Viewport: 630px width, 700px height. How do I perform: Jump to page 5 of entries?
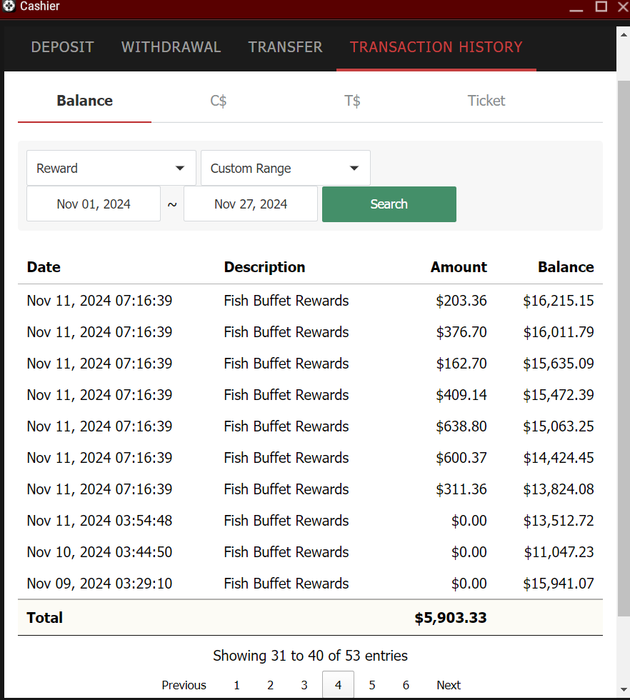coord(372,685)
